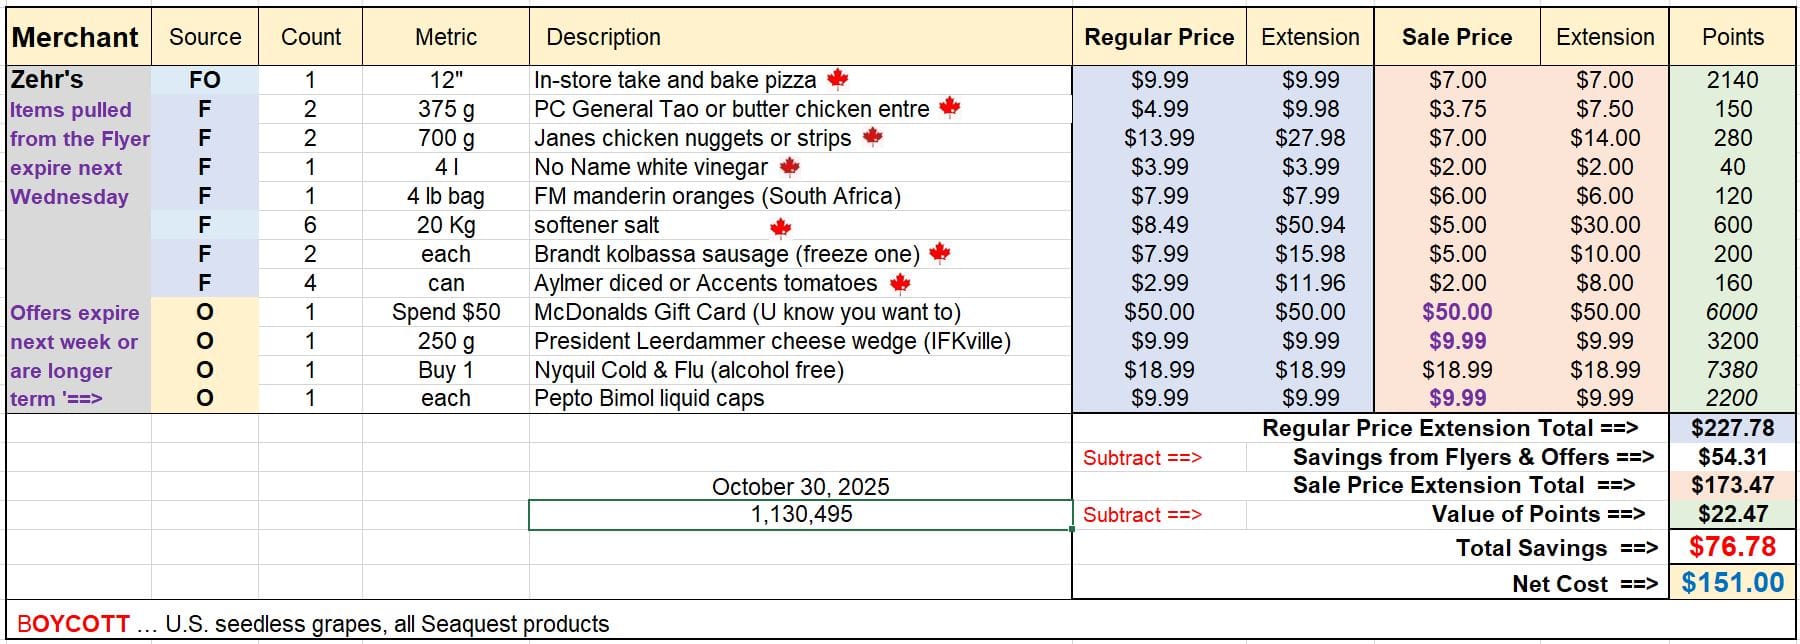
Task: Select the cell containing 1,130,495
Action: coord(801,515)
